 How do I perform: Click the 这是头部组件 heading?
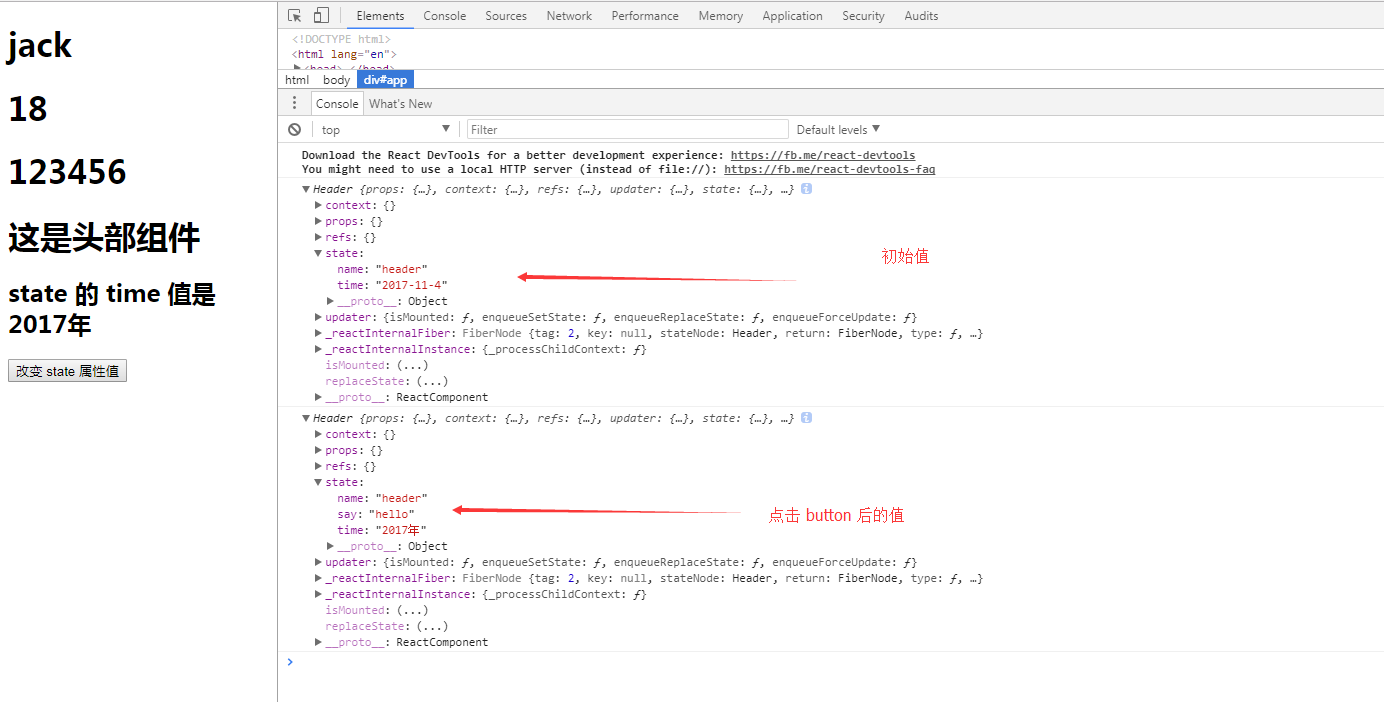tap(104, 238)
